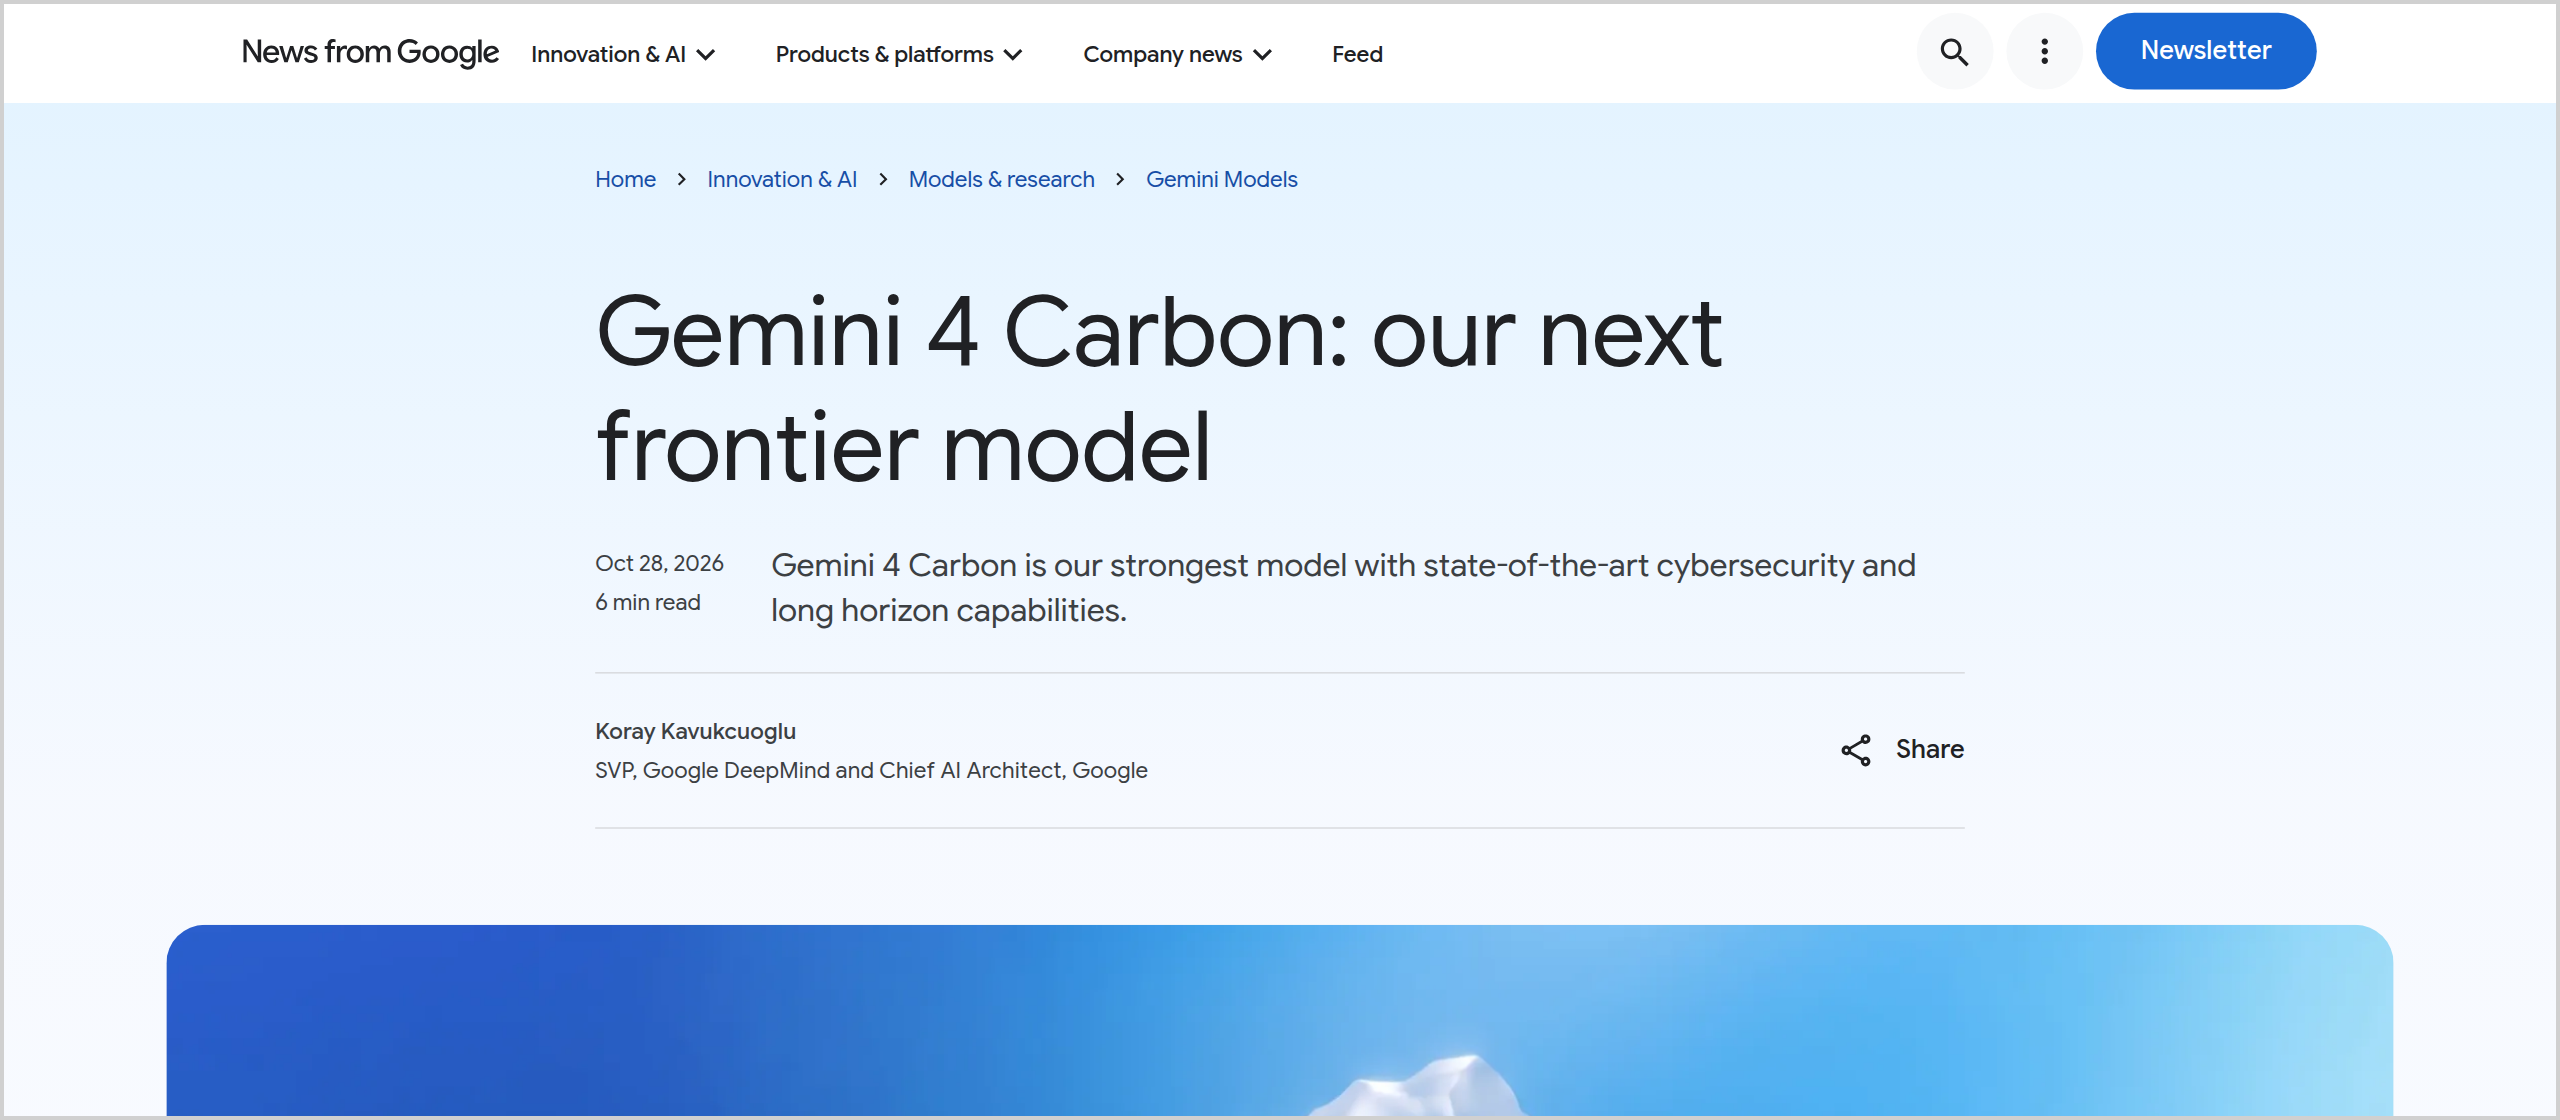Click the 6 min read text

(647, 602)
